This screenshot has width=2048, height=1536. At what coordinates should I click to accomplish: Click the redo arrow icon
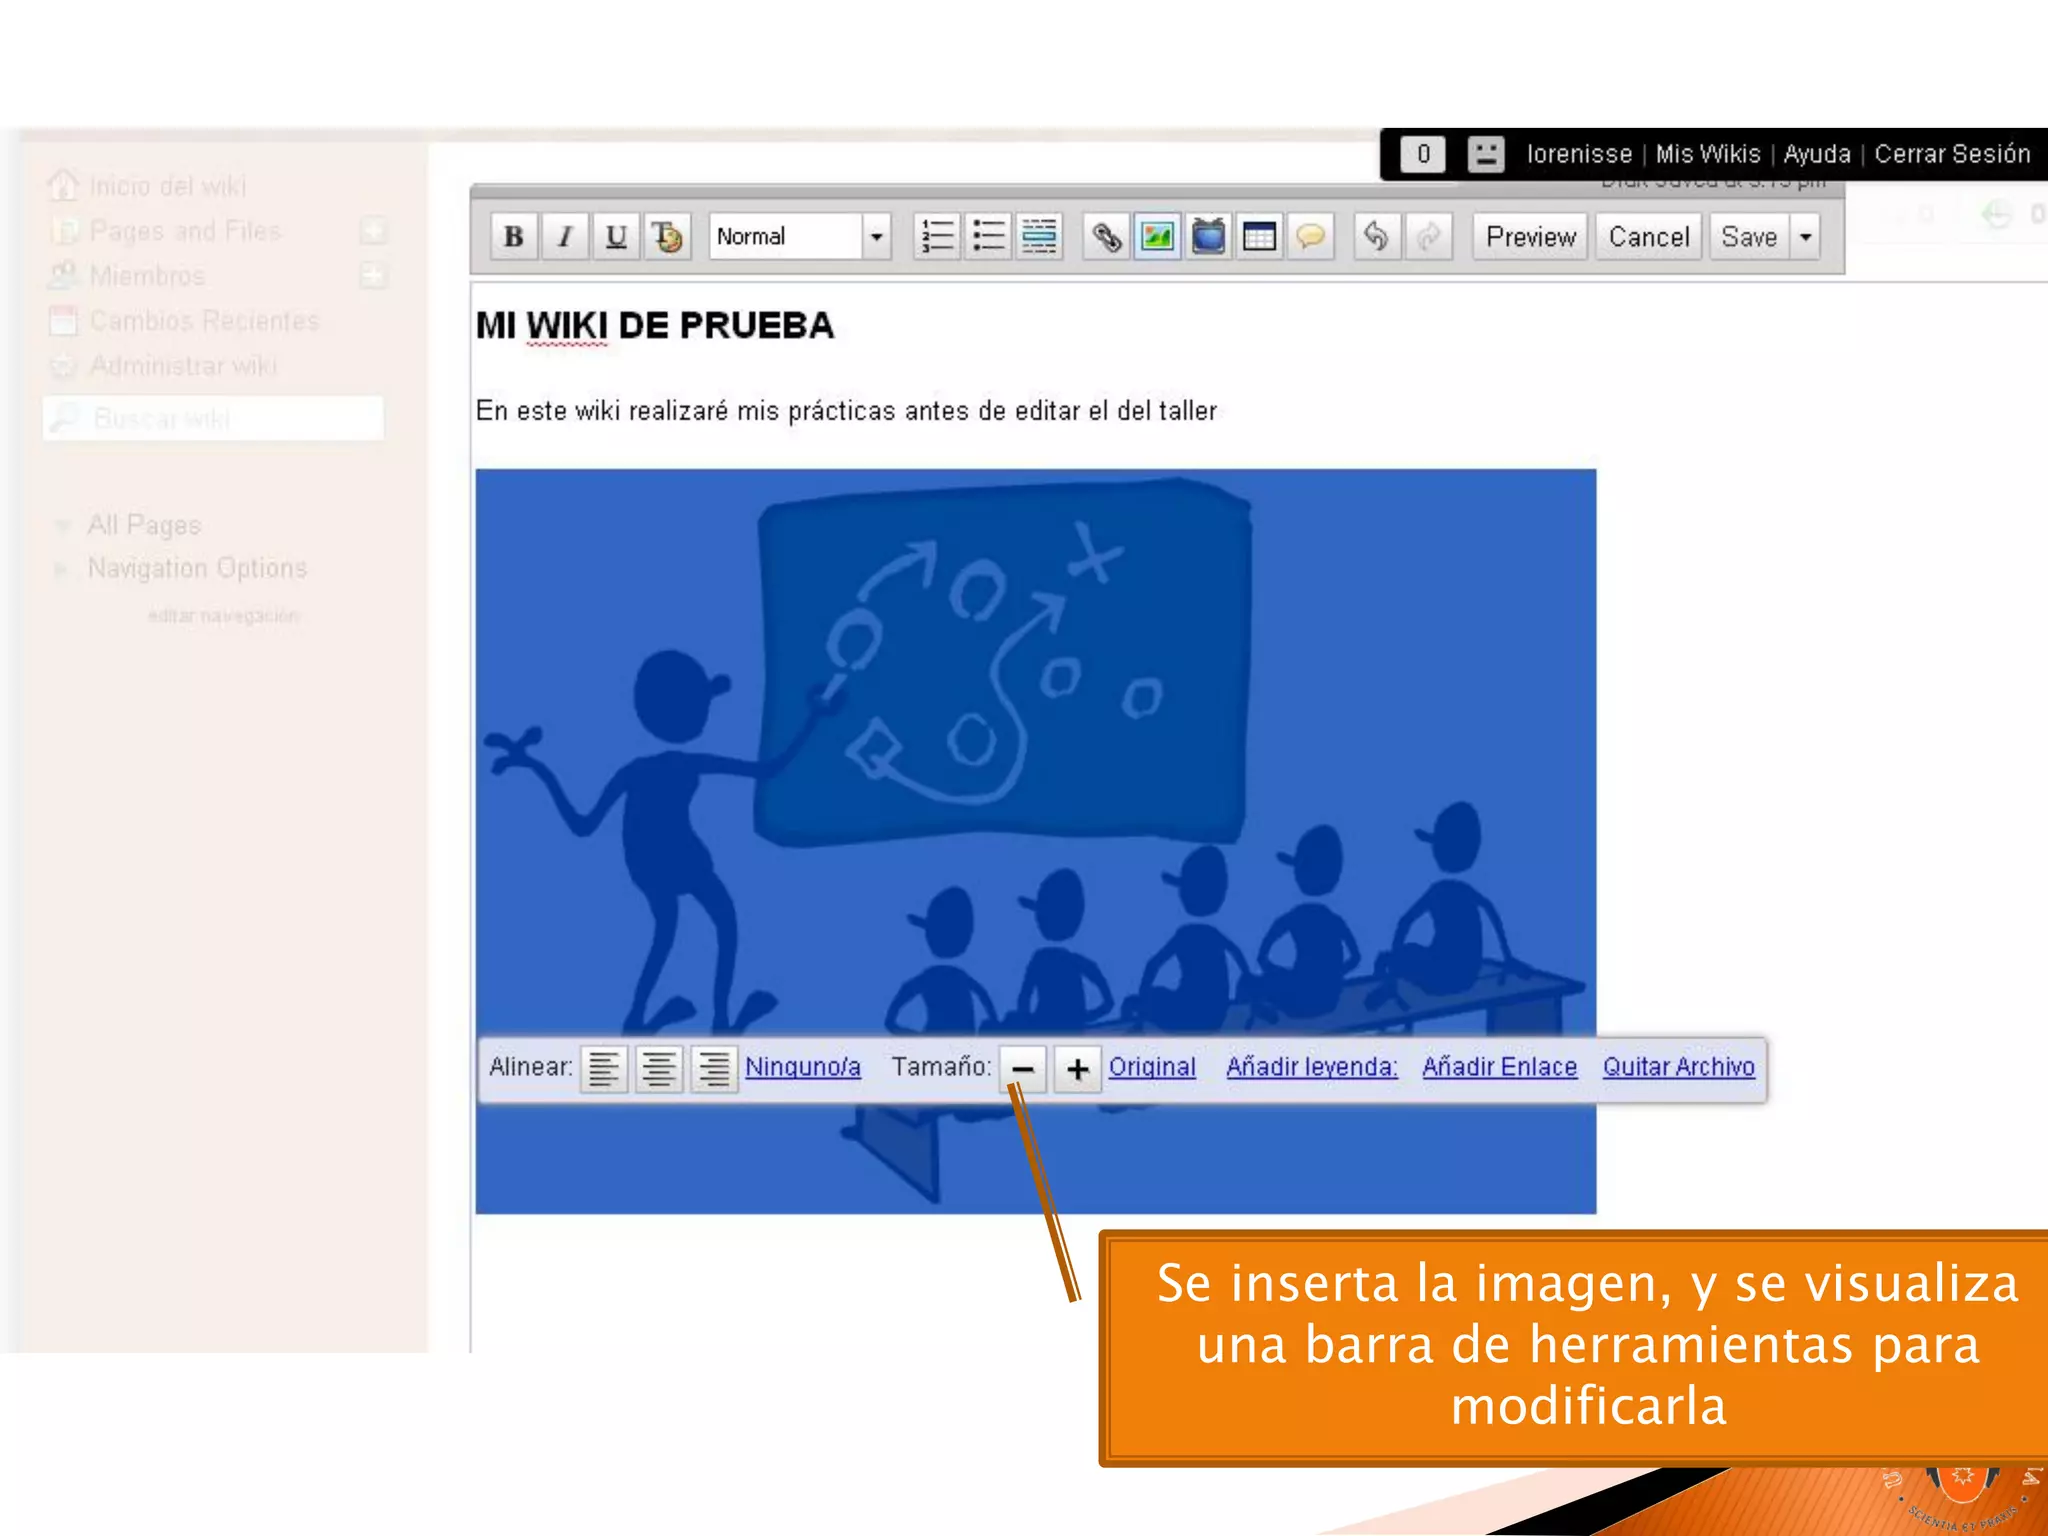click(x=1428, y=237)
